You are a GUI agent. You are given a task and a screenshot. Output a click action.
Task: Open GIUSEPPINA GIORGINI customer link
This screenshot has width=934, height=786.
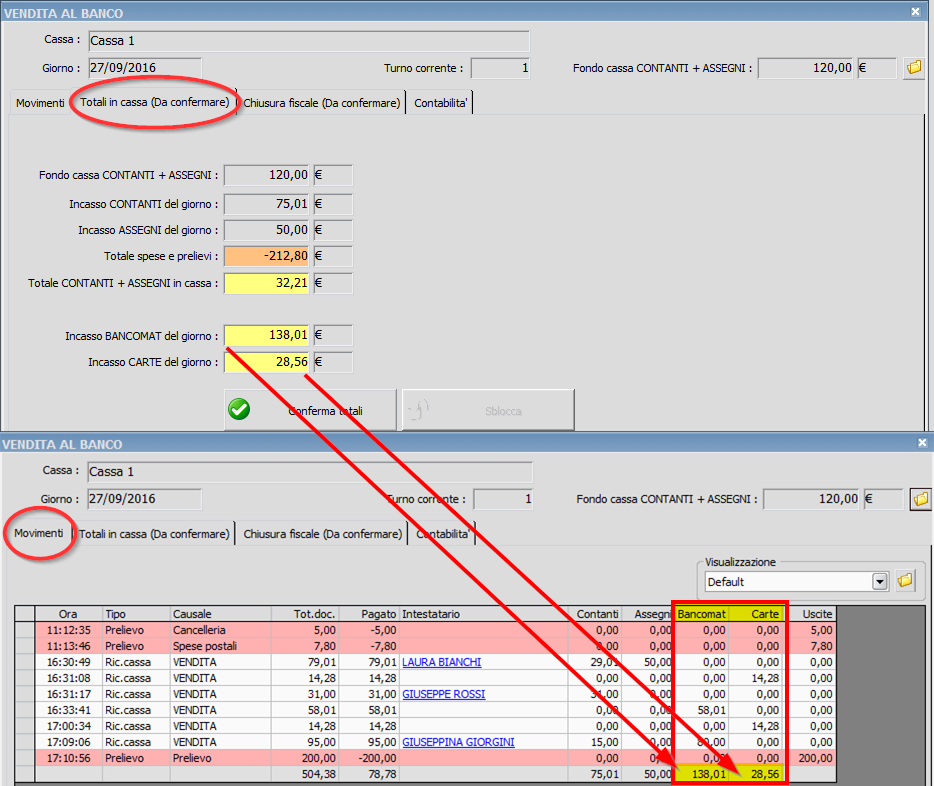point(458,743)
